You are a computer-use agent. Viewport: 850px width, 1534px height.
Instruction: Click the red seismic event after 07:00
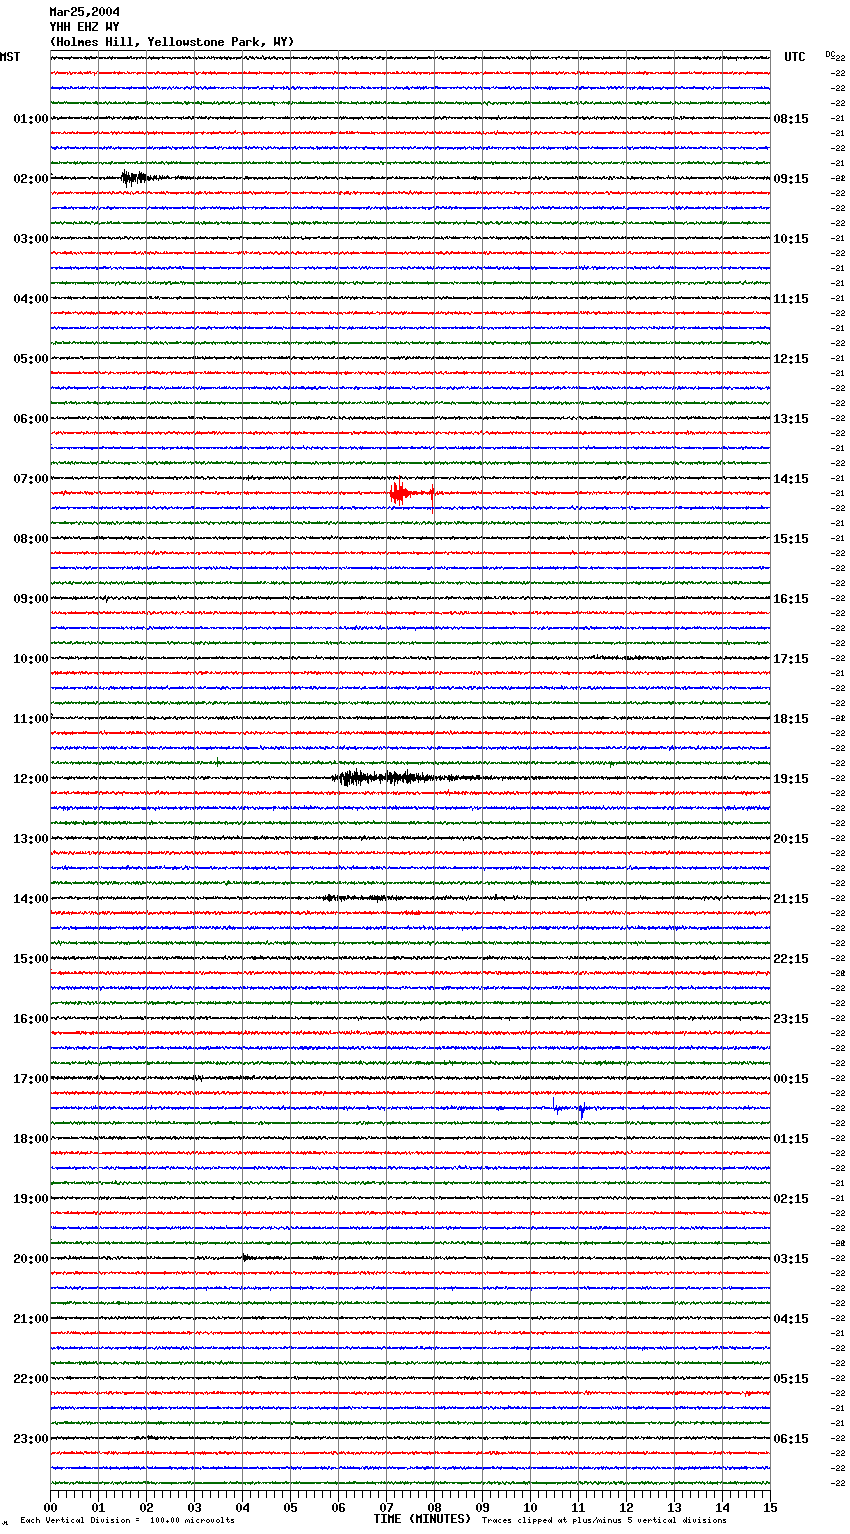tap(412, 493)
